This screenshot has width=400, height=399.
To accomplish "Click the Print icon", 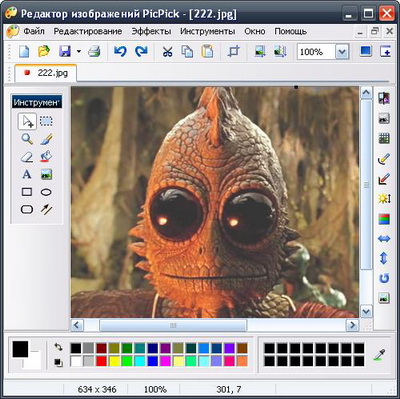I will 94,52.
